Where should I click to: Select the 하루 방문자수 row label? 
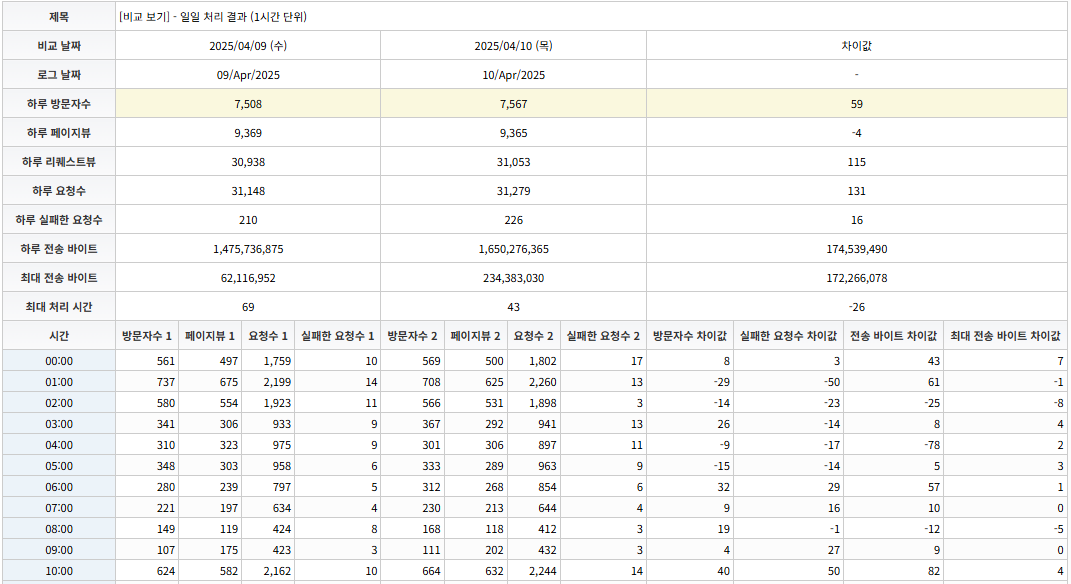click(x=59, y=104)
